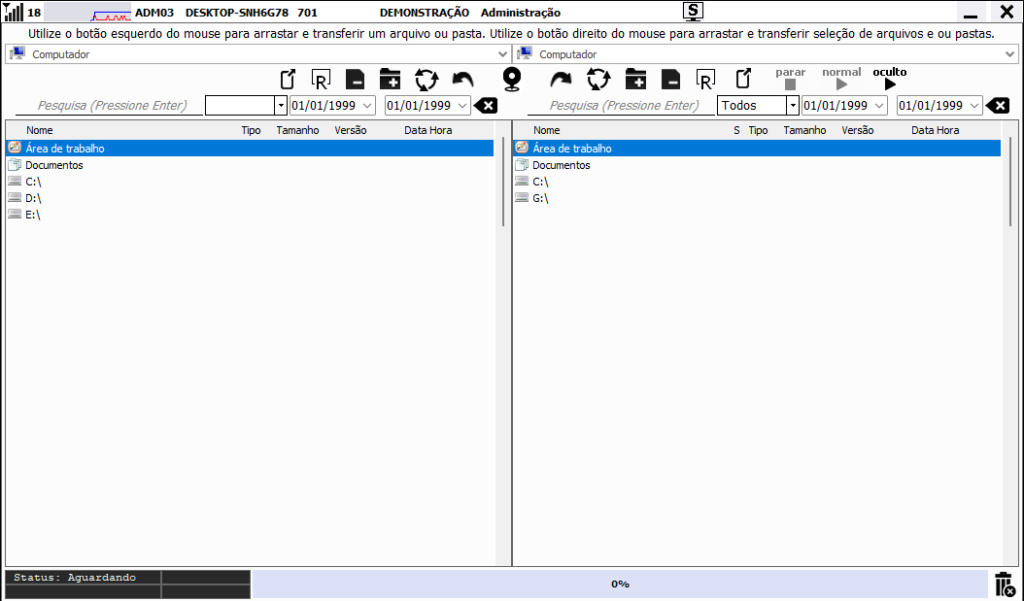The height and width of the screenshot is (601, 1024).
Task: Click the Status: Aguardando status text
Action: coord(74,577)
